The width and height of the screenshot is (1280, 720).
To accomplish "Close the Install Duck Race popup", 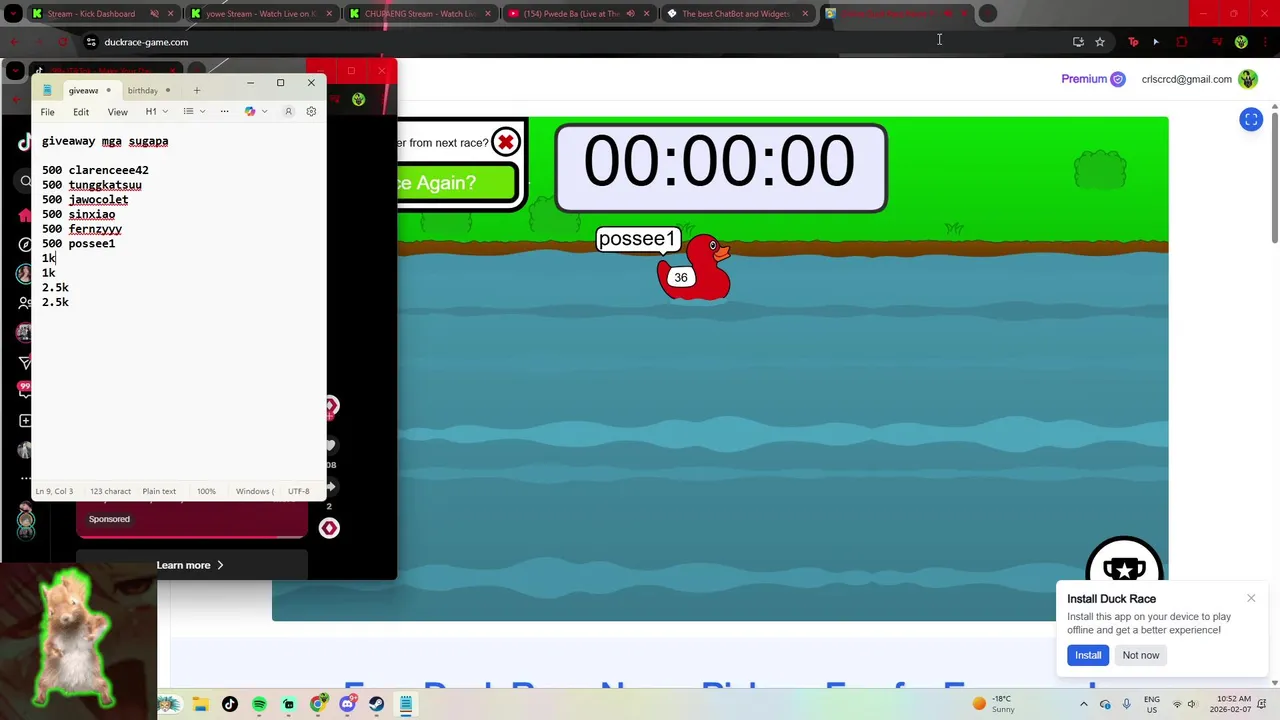I will 1251,598.
